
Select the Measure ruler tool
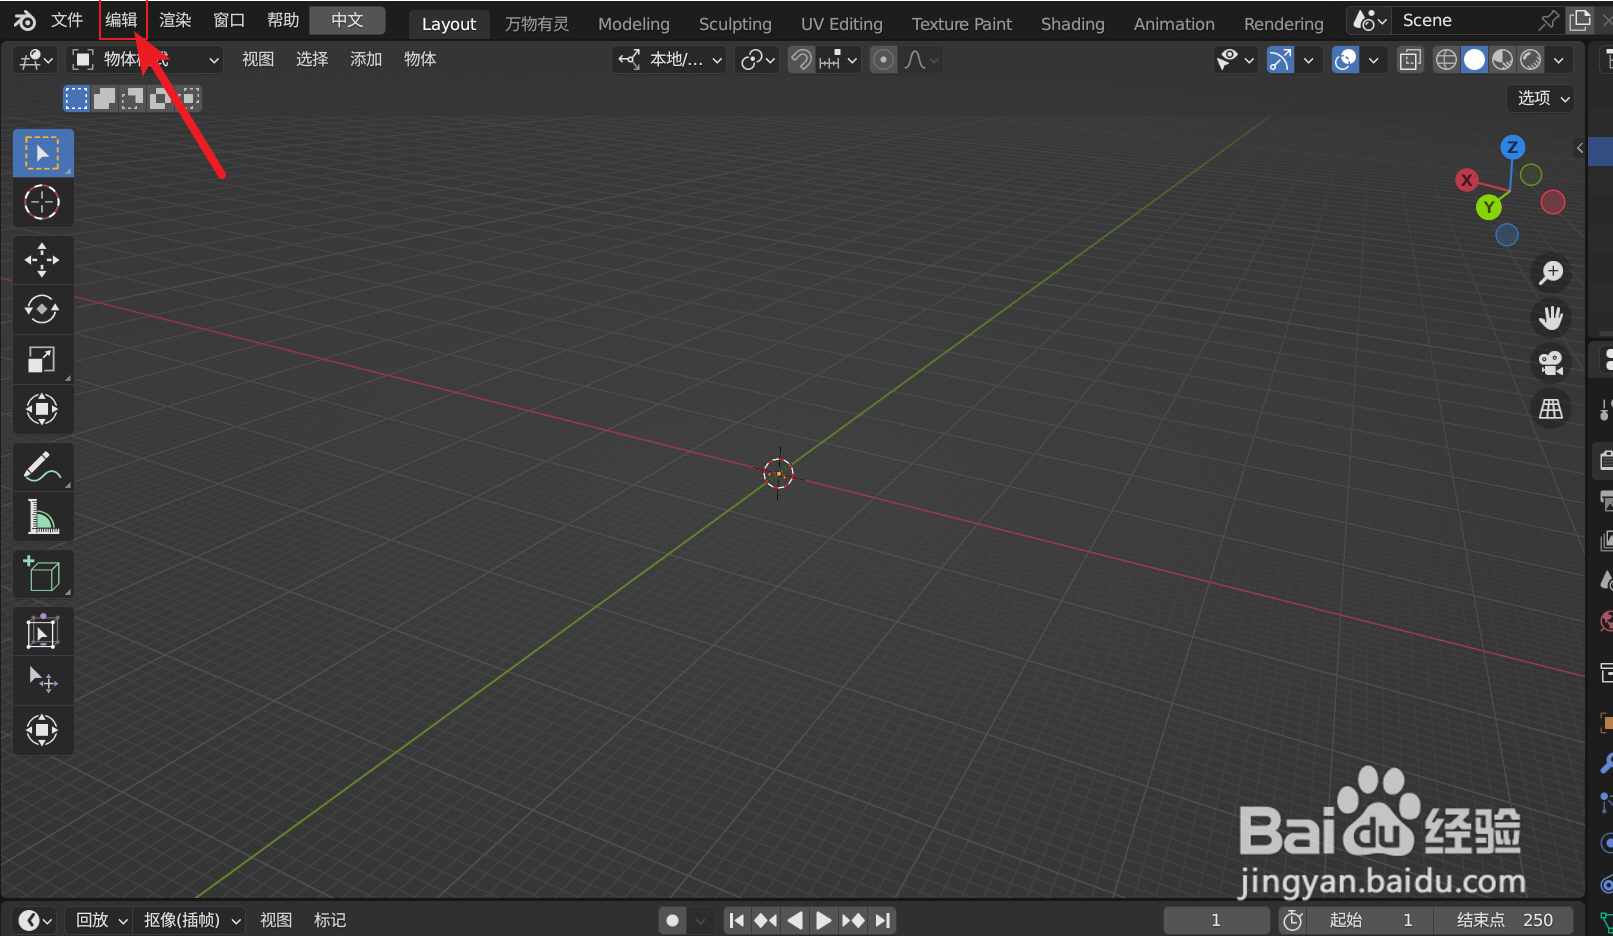point(42,516)
